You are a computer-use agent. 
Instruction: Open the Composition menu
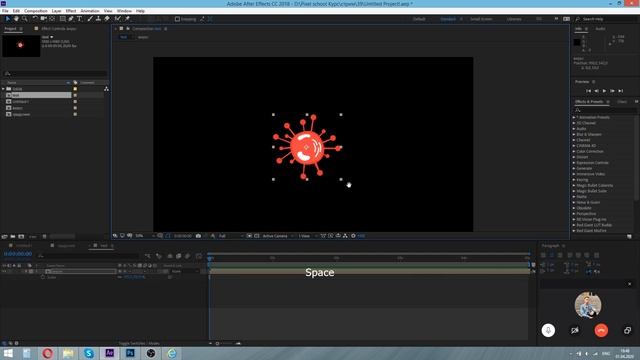coord(36,11)
